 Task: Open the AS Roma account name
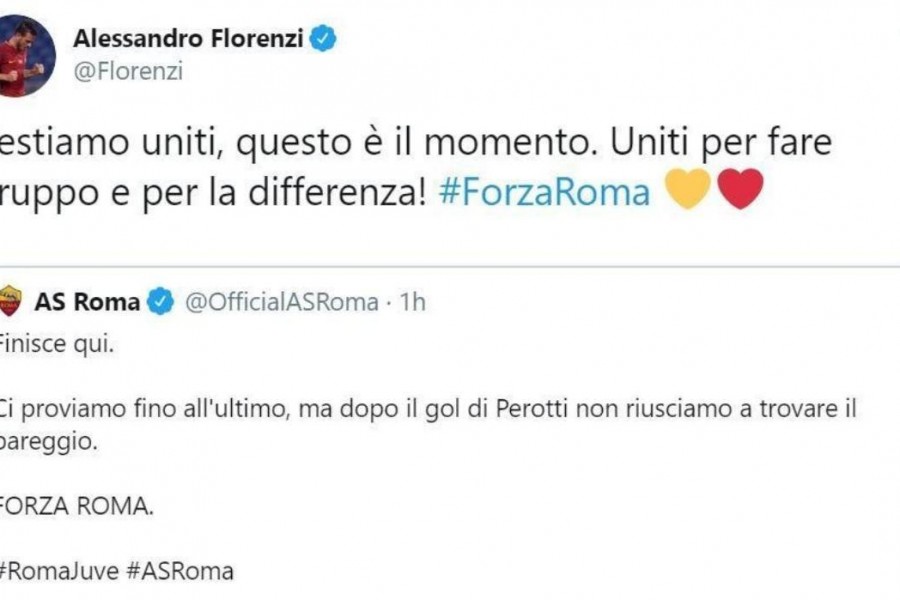[87, 301]
